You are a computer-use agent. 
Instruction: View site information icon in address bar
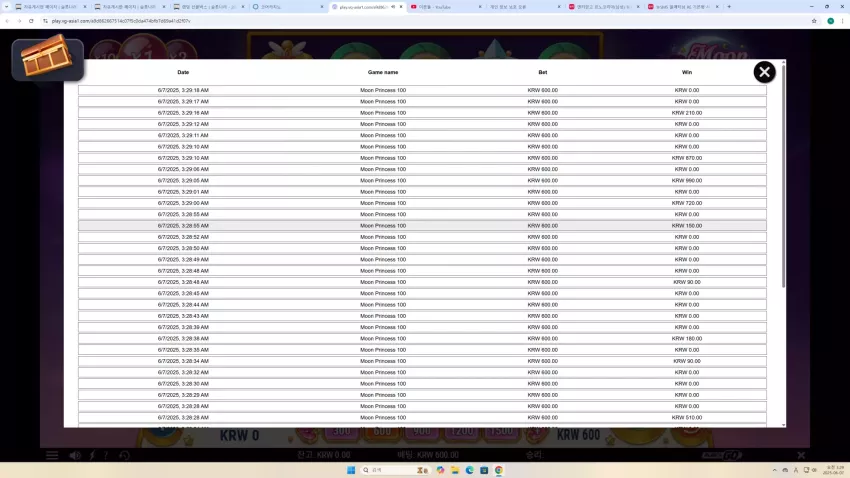tap(46, 21)
